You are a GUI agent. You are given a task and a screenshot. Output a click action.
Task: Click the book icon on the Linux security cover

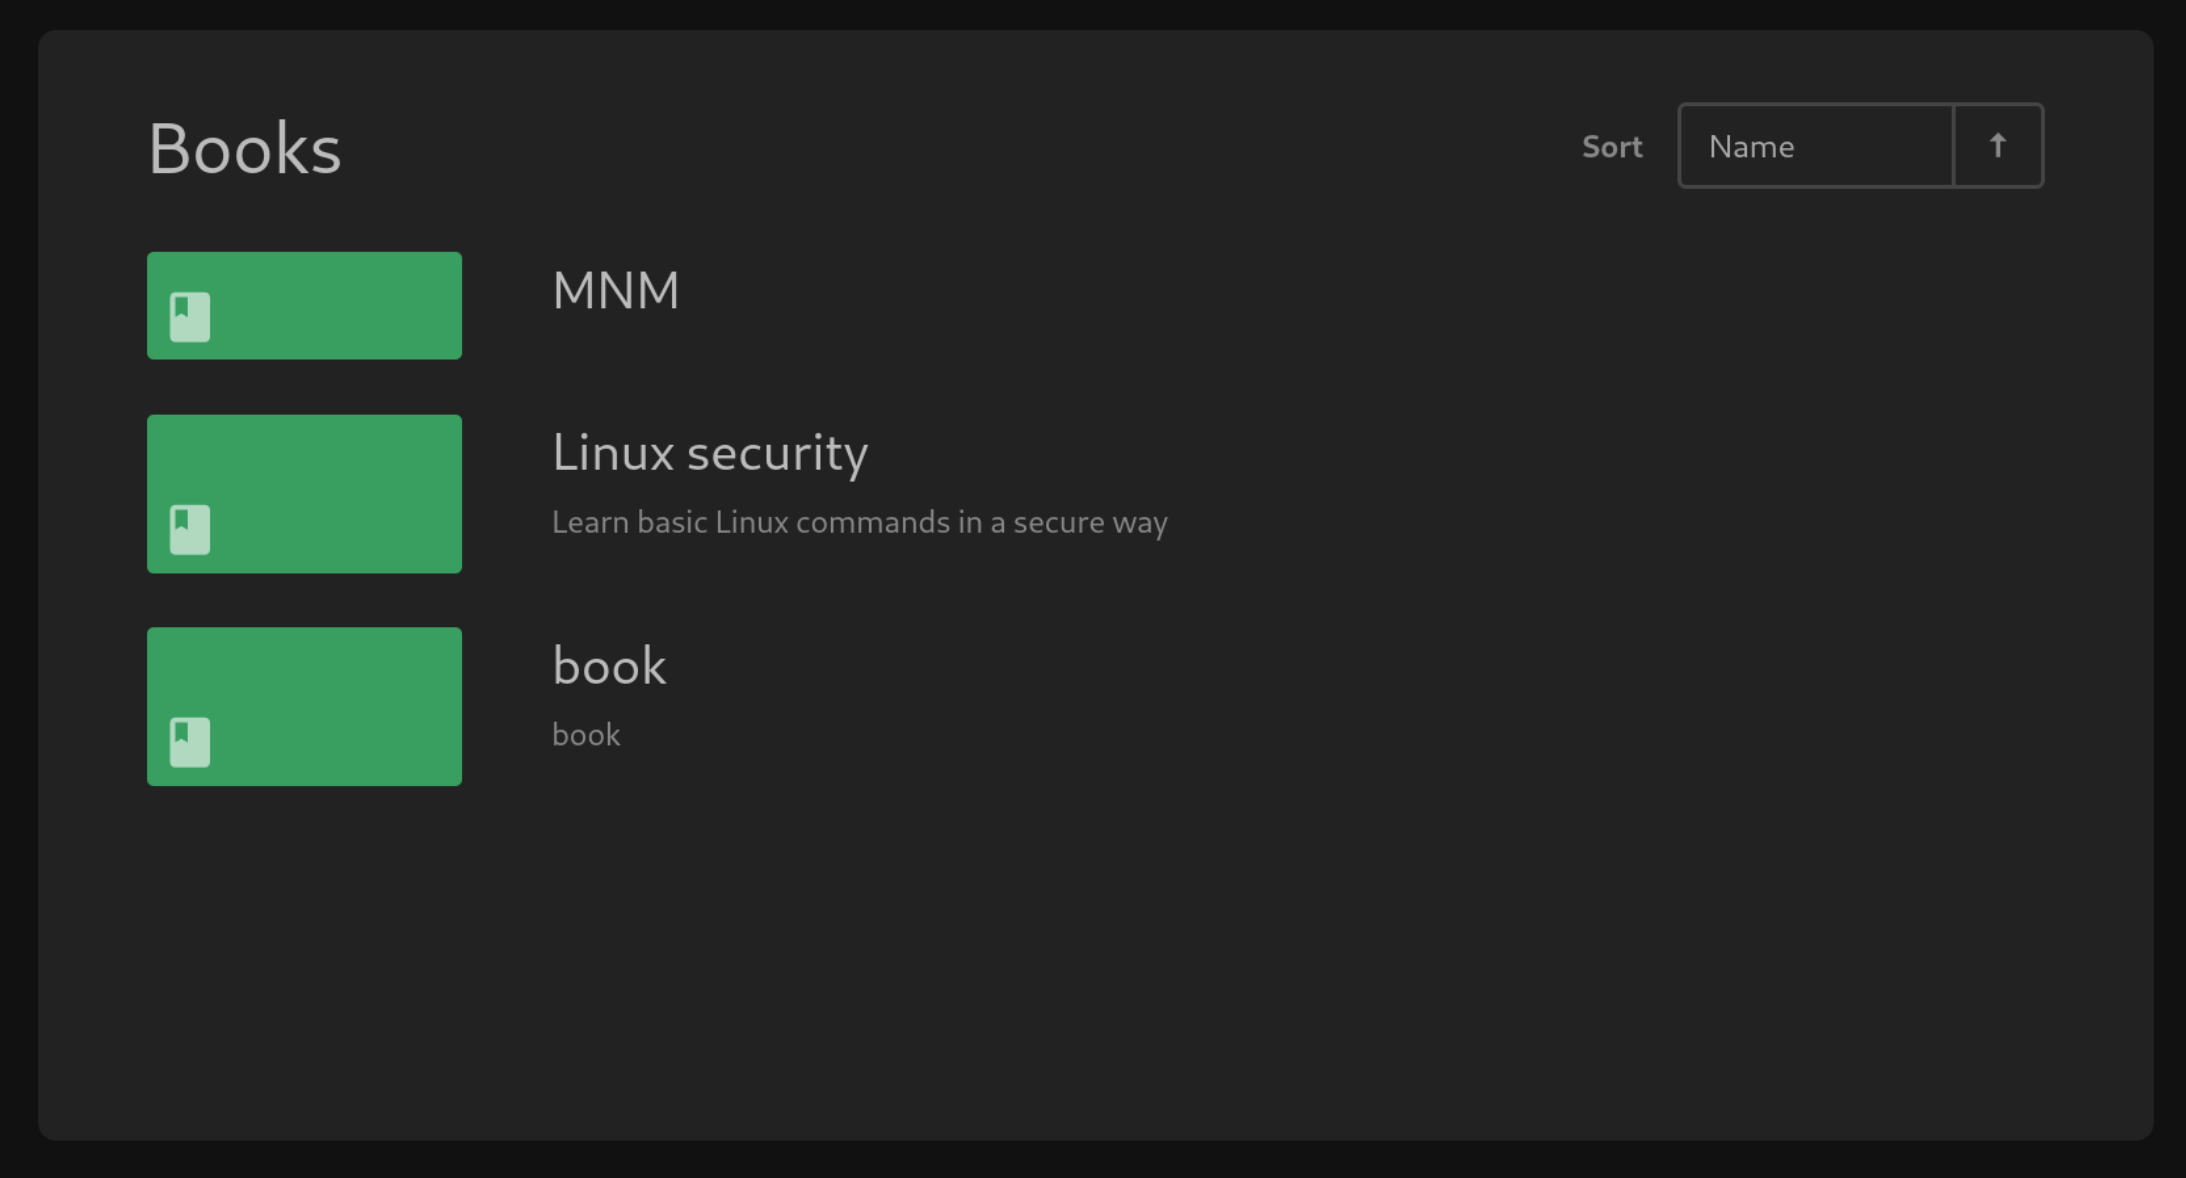(190, 529)
